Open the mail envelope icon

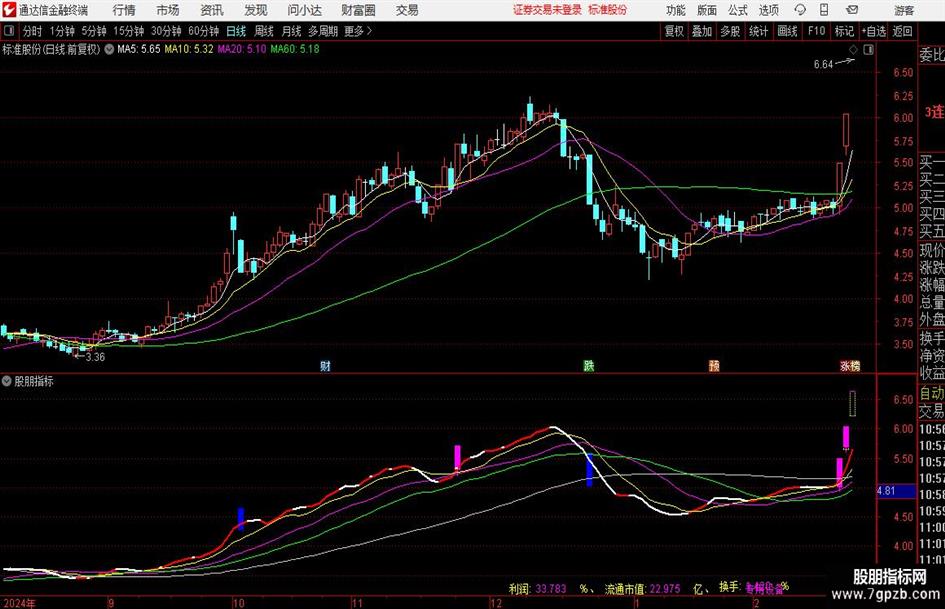point(852,10)
